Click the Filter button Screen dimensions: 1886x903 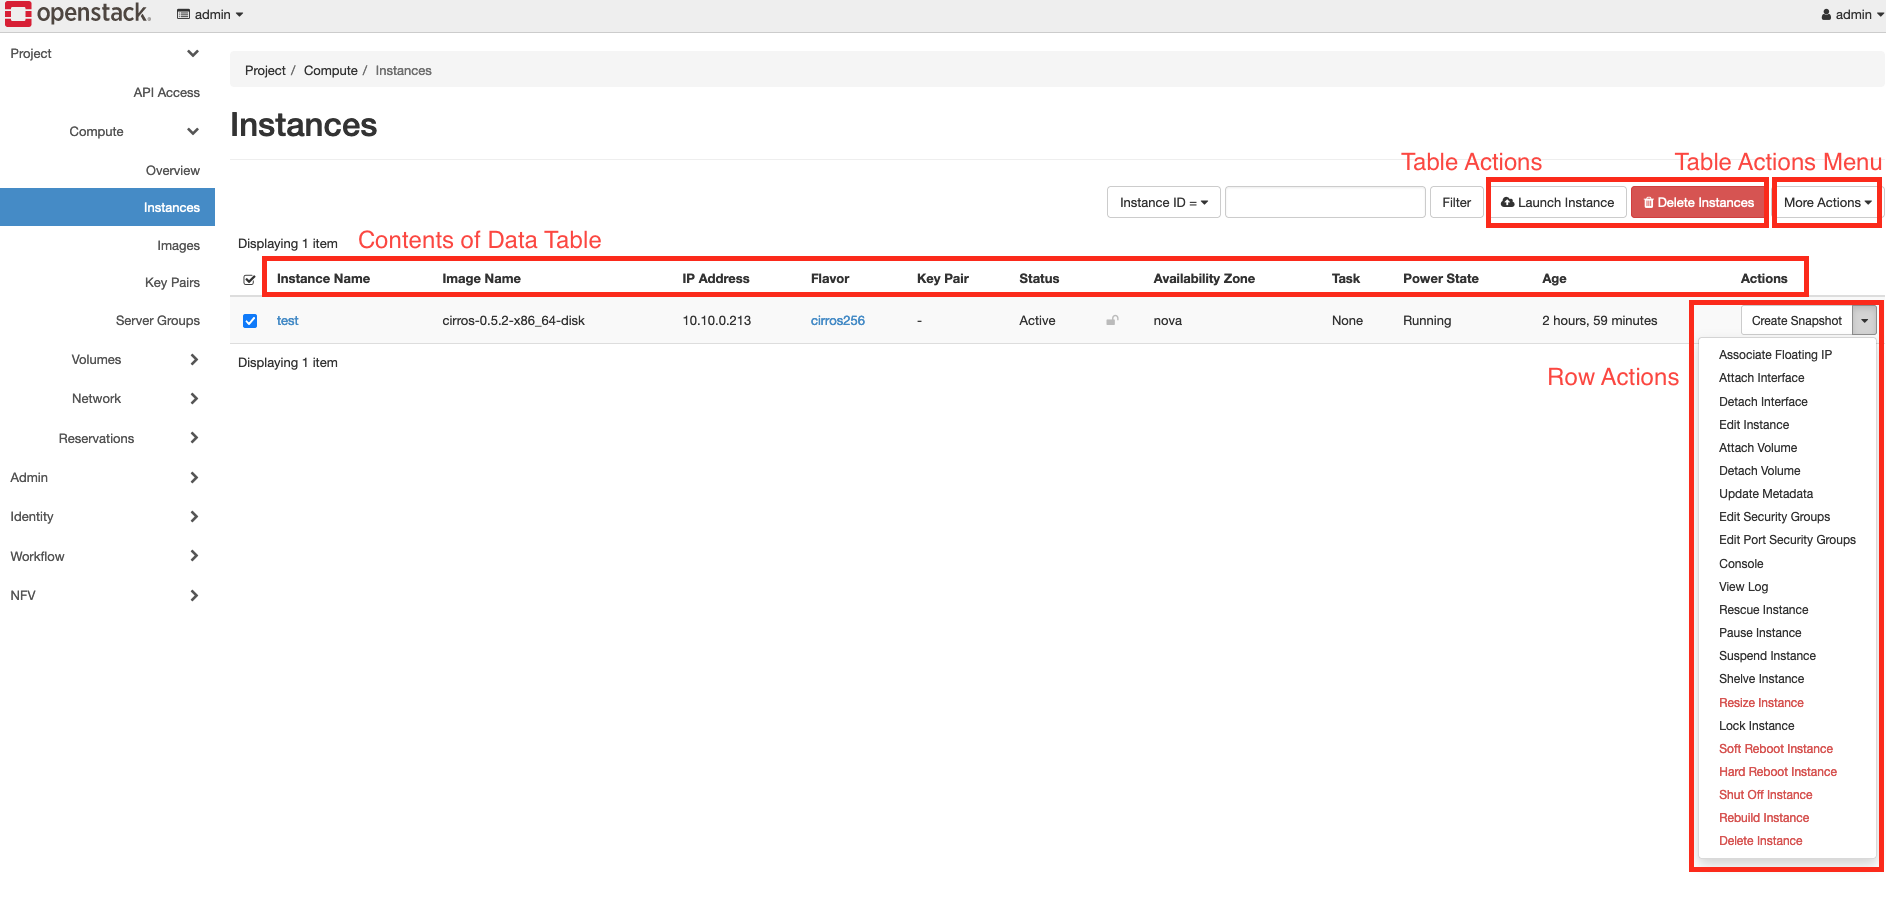coord(1457,202)
